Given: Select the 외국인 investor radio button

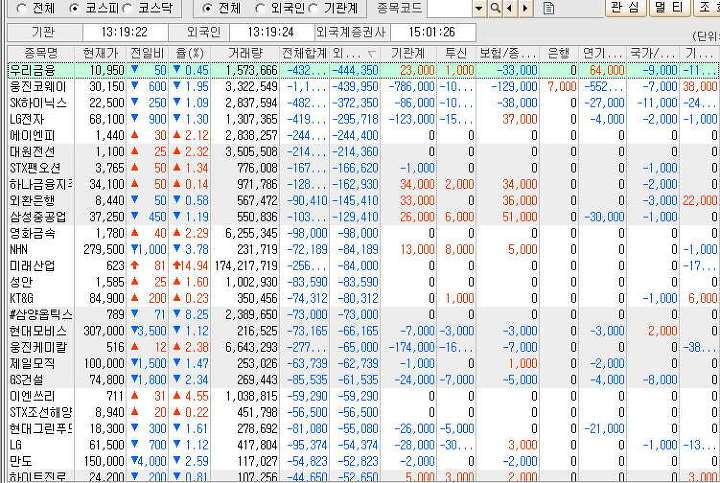Looking at the screenshot, I should click(261, 8).
